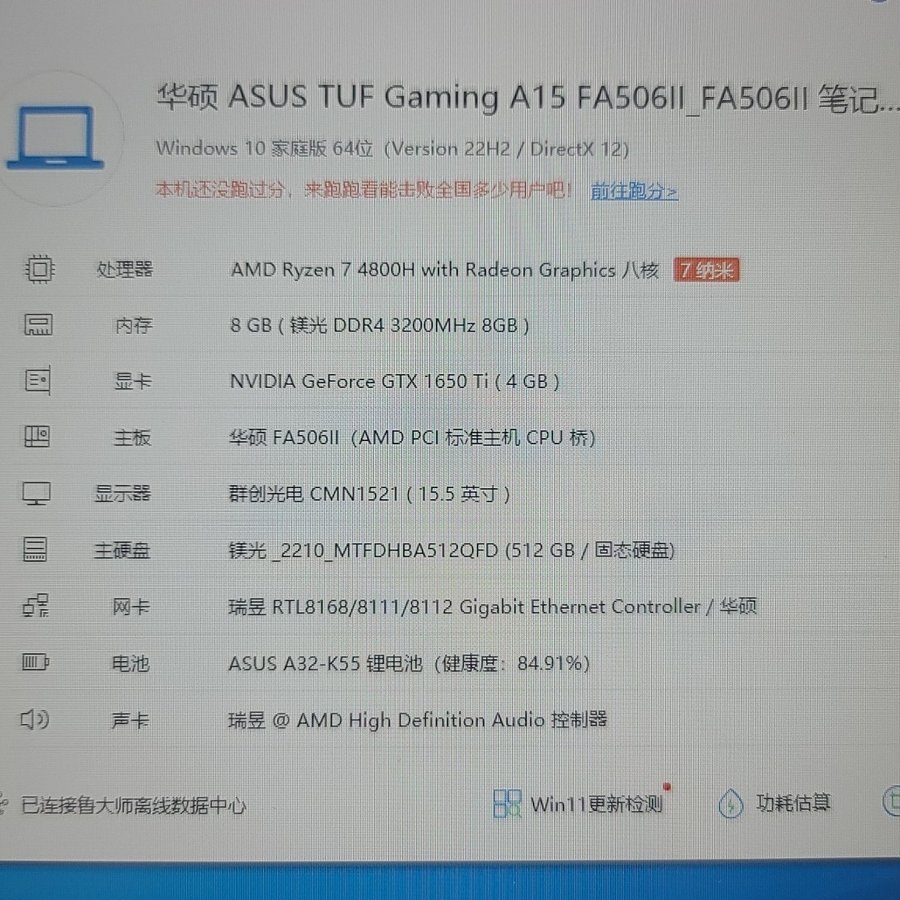Click the monitor display icon
This screenshot has height=900, width=900.
coord(36,493)
